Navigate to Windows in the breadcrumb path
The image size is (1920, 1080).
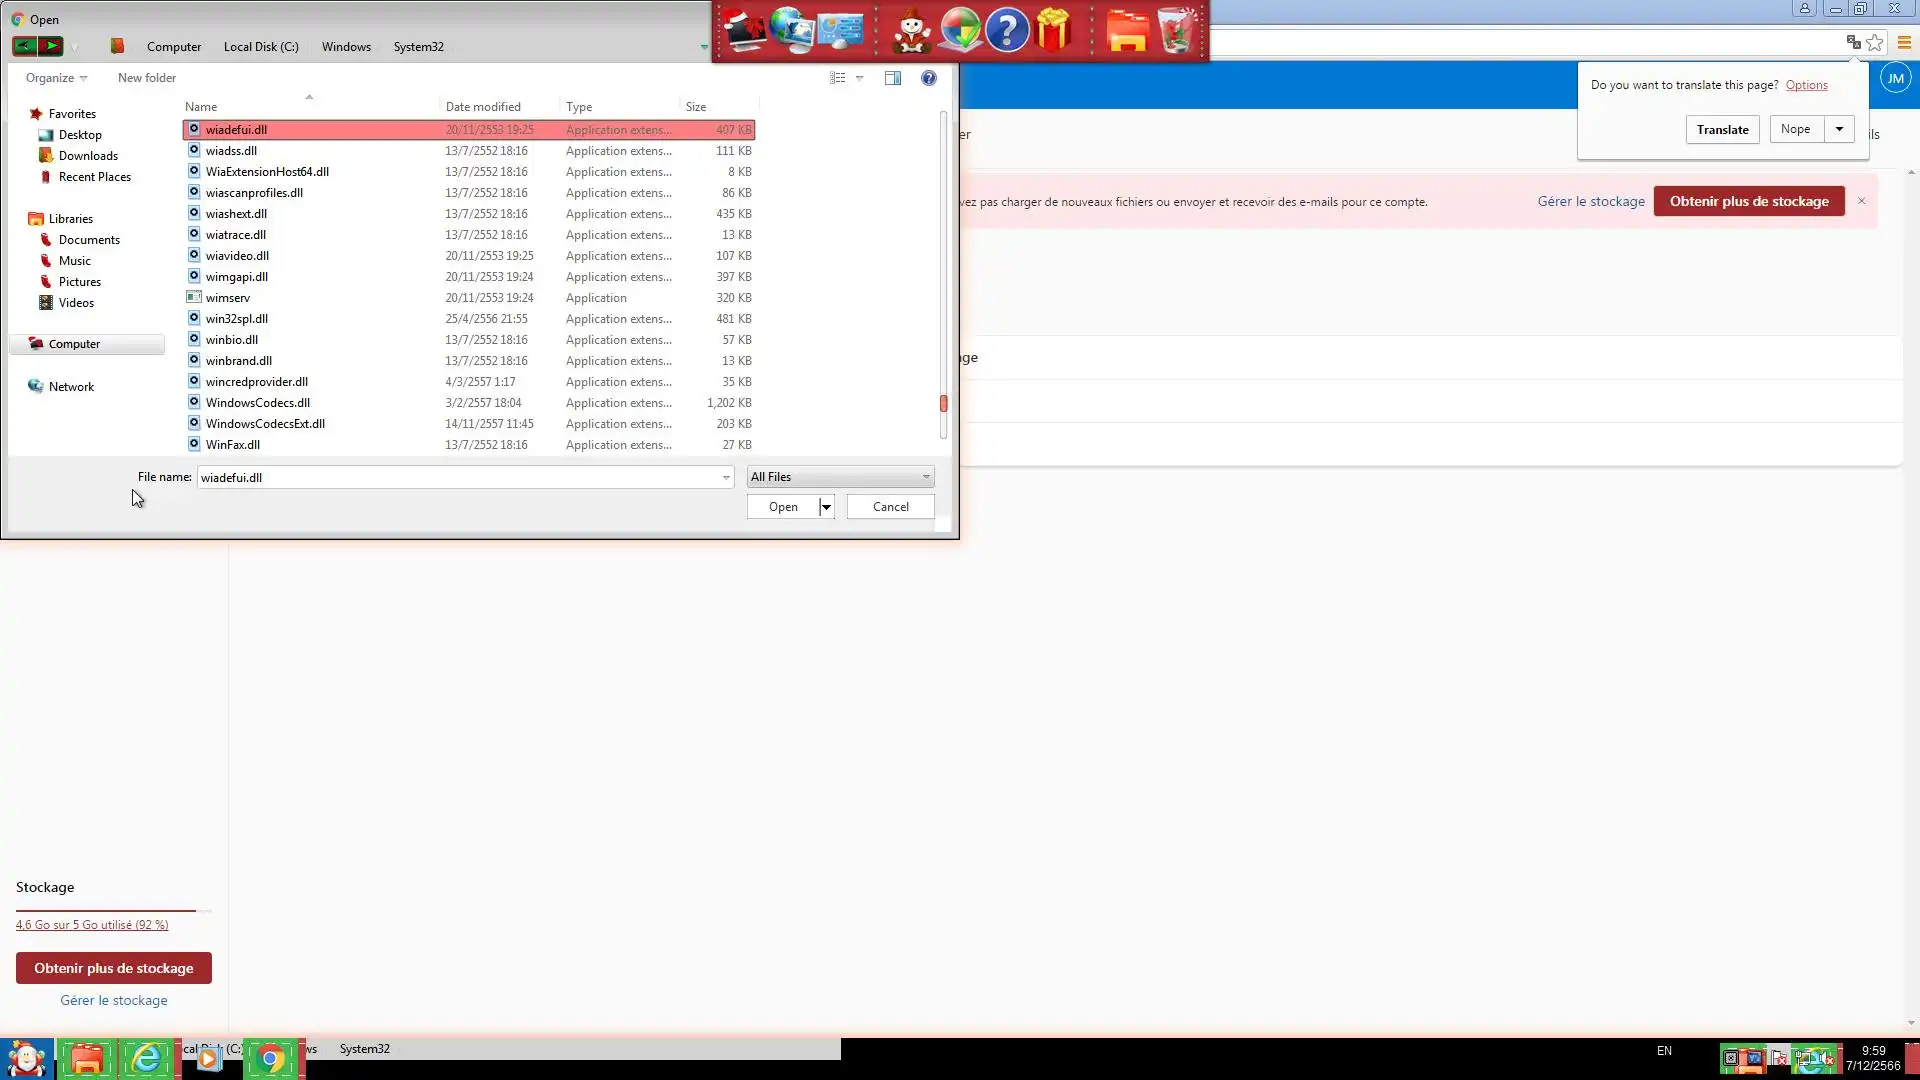(346, 47)
